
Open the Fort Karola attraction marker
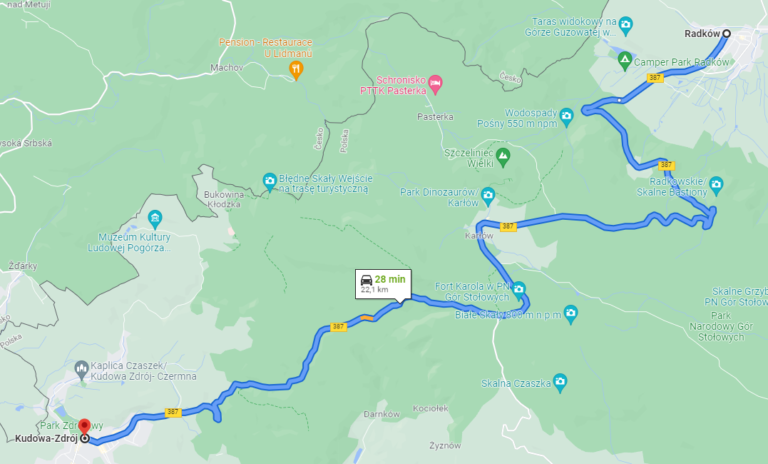519,290
